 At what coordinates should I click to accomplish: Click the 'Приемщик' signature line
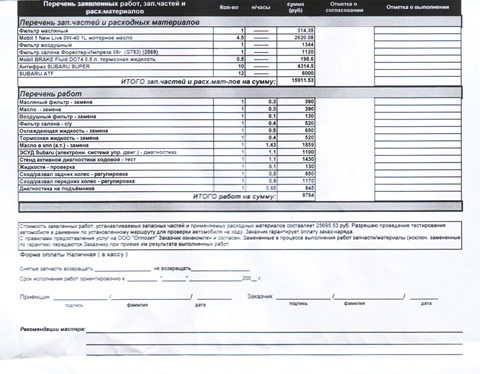(80, 297)
